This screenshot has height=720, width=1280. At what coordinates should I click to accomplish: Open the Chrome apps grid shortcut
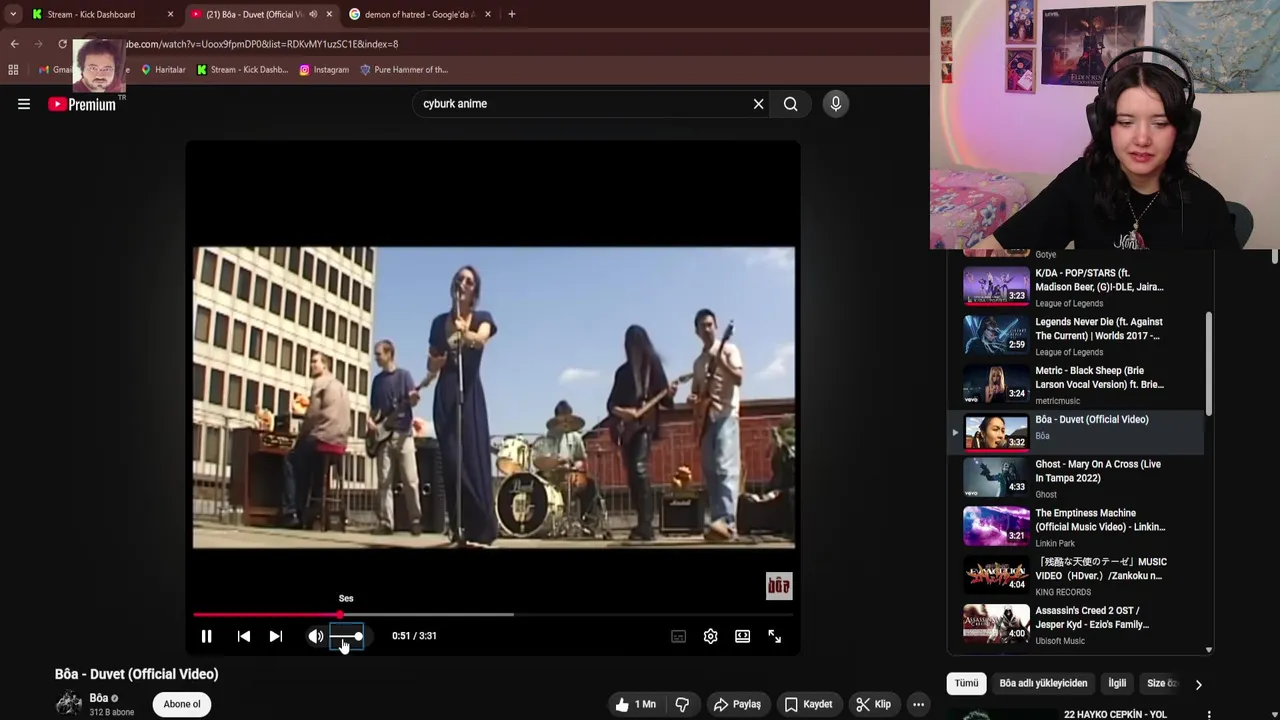pos(13,70)
